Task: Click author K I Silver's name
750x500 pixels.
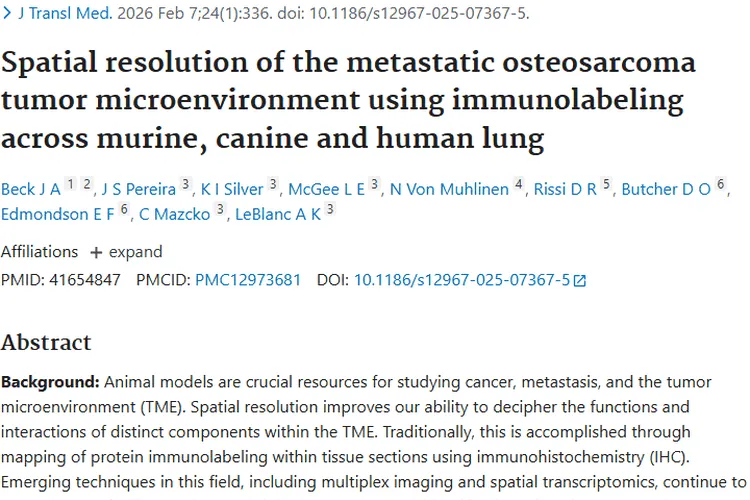Action: coord(232,189)
